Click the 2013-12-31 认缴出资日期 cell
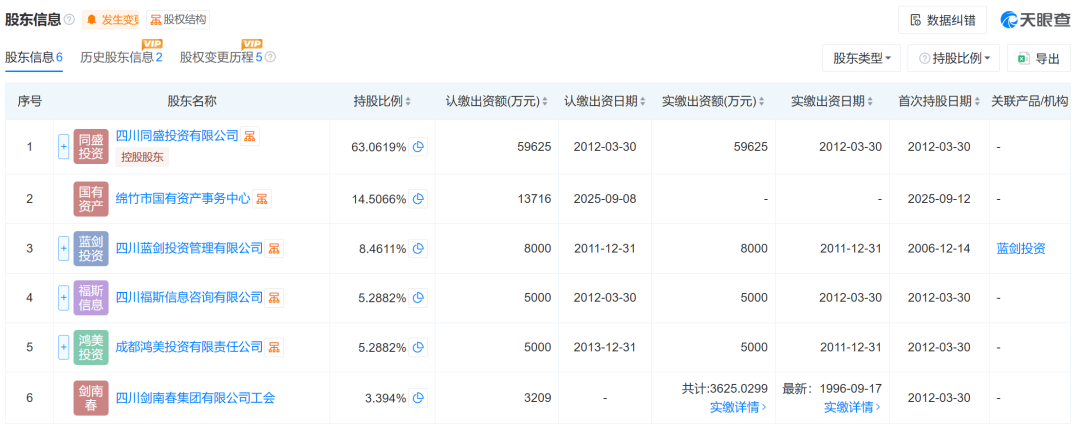The width and height of the screenshot is (1080, 437). [x=605, y=347]
